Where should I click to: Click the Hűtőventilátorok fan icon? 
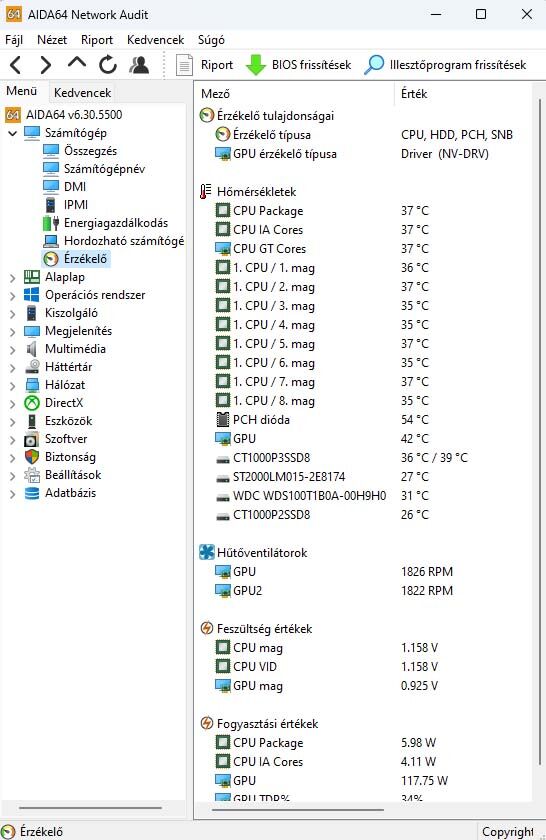pos(207,552)
